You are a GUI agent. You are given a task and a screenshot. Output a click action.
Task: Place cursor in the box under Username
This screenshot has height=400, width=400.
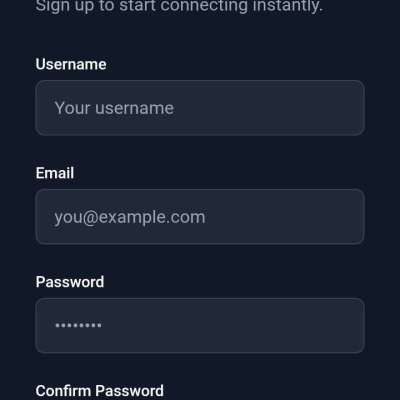click(x=200, y=108)
